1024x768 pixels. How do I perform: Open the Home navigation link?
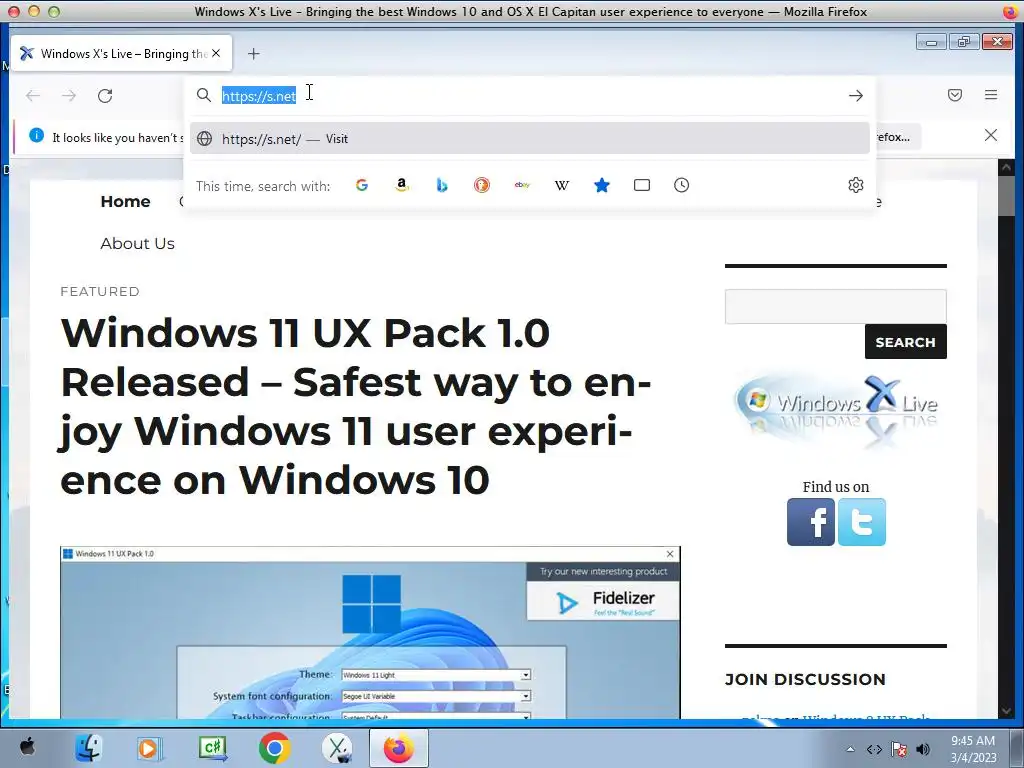pos(125,202)
